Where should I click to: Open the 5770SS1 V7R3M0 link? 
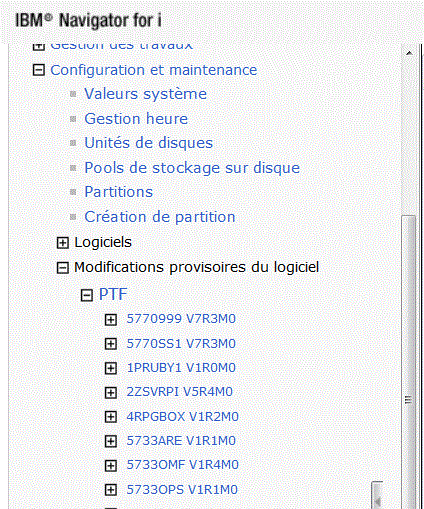tap(181, 344)
